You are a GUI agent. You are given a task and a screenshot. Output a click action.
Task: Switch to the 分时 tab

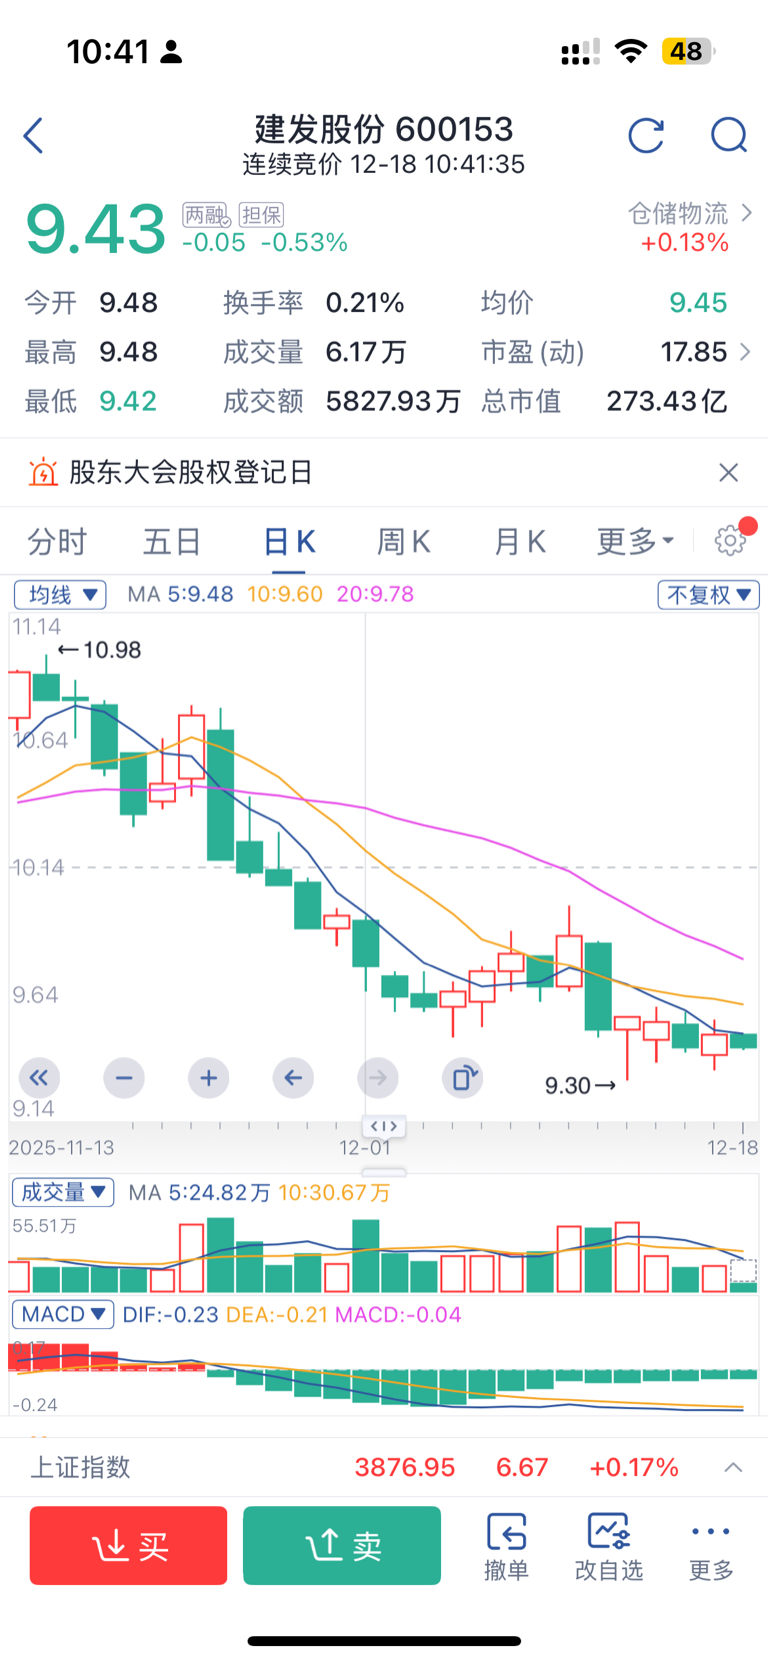pos(57,542)
